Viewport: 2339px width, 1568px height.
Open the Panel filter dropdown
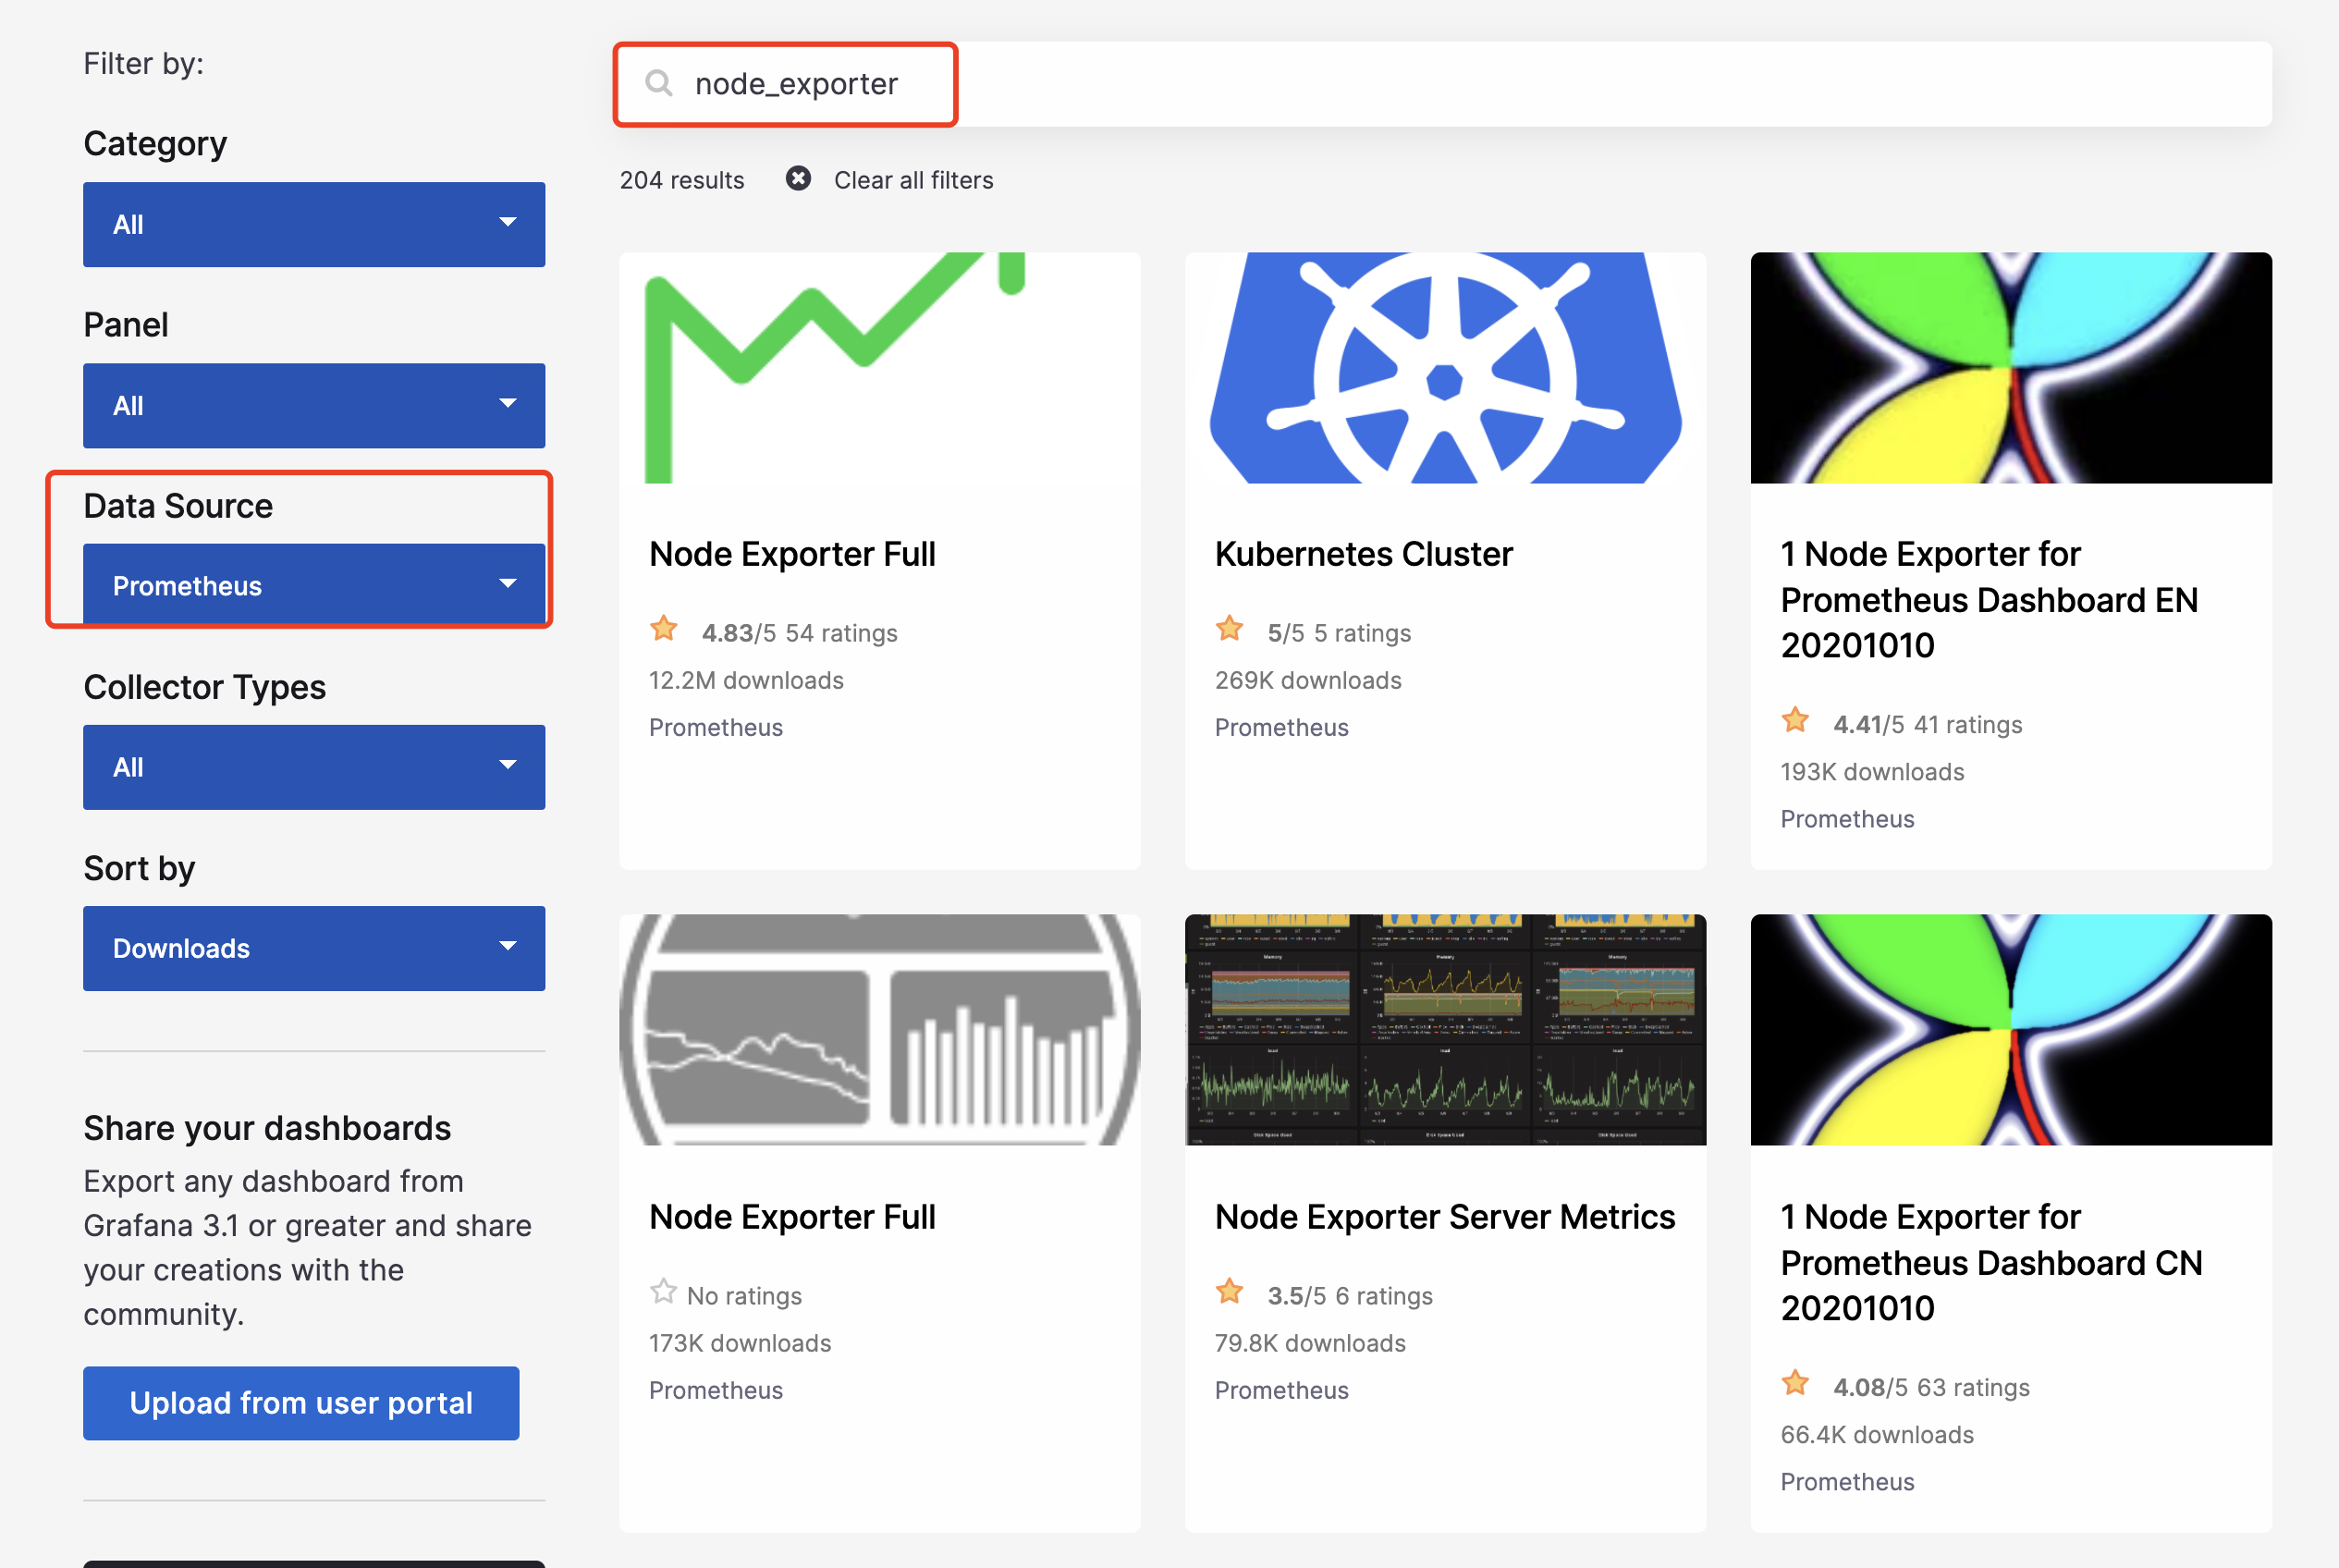314,406
